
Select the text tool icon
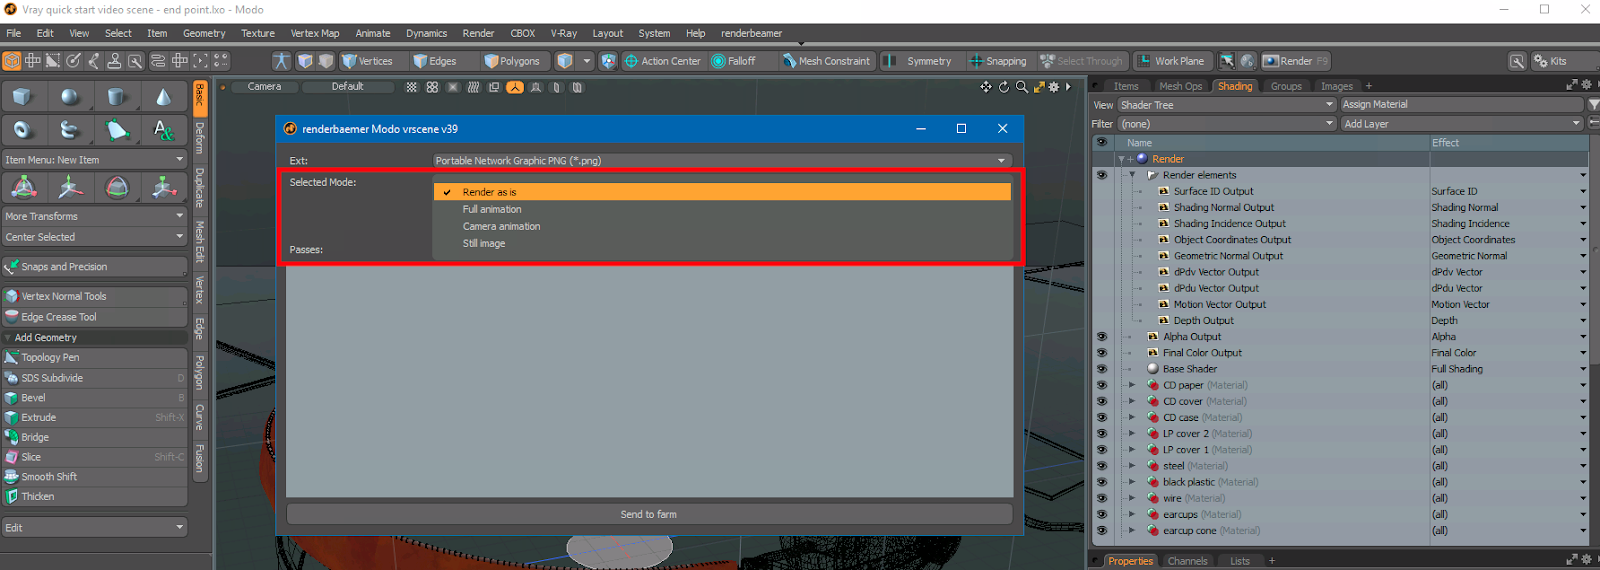pos(163,130)
